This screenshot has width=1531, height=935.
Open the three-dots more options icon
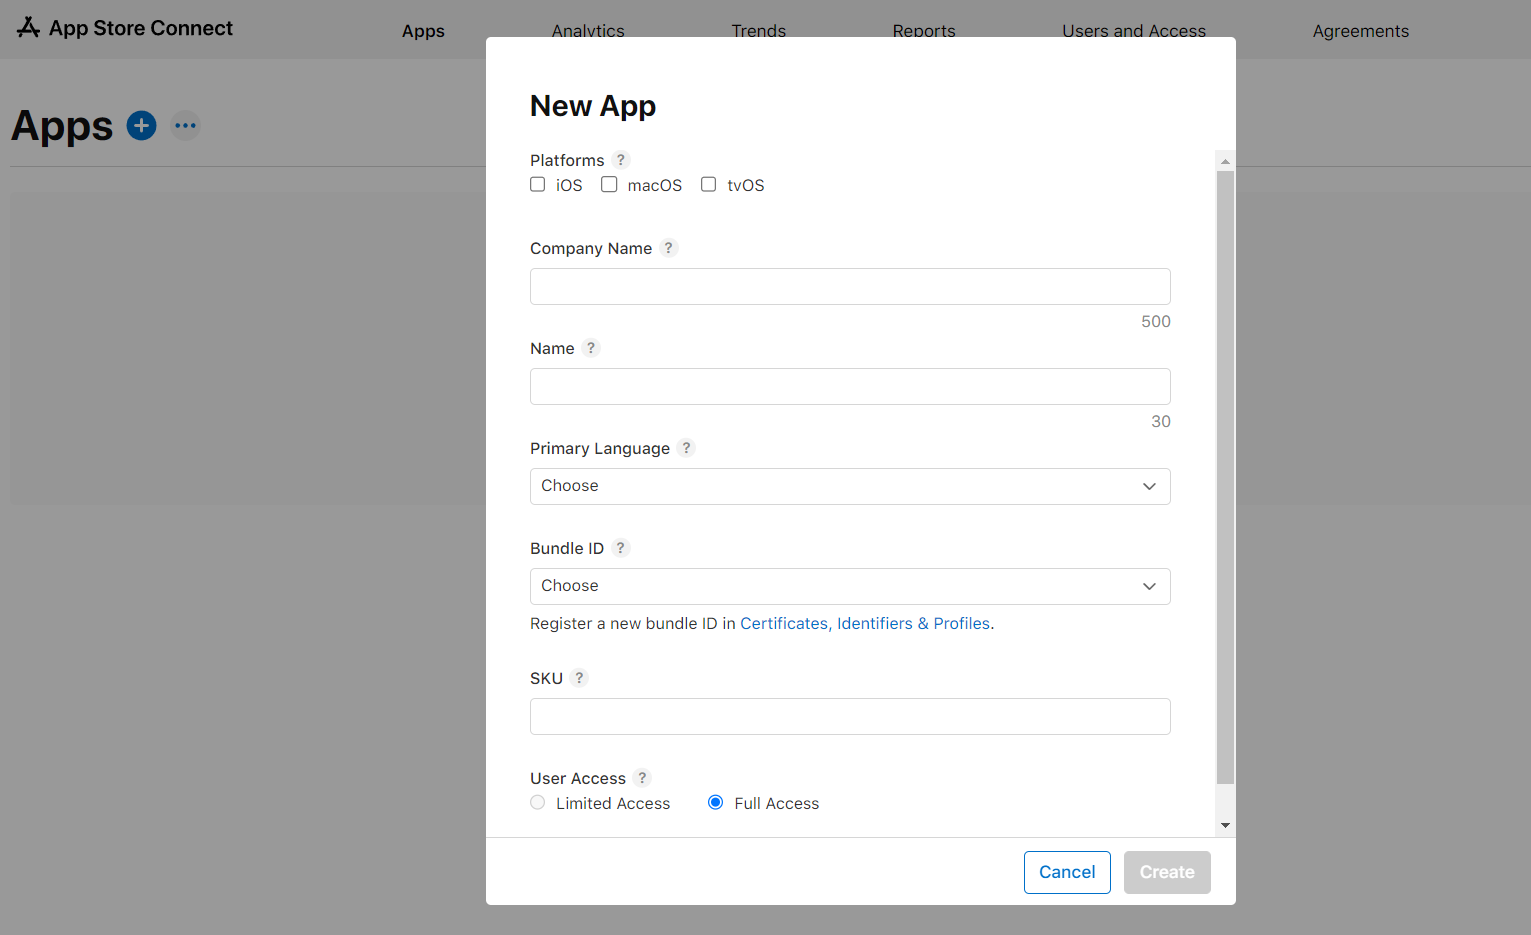(186, 126)
